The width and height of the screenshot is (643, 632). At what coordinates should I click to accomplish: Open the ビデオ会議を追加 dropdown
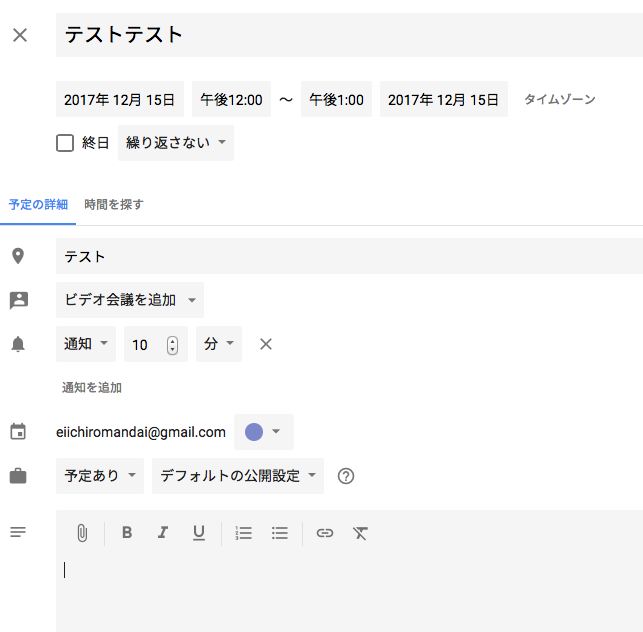pos(130,300)
